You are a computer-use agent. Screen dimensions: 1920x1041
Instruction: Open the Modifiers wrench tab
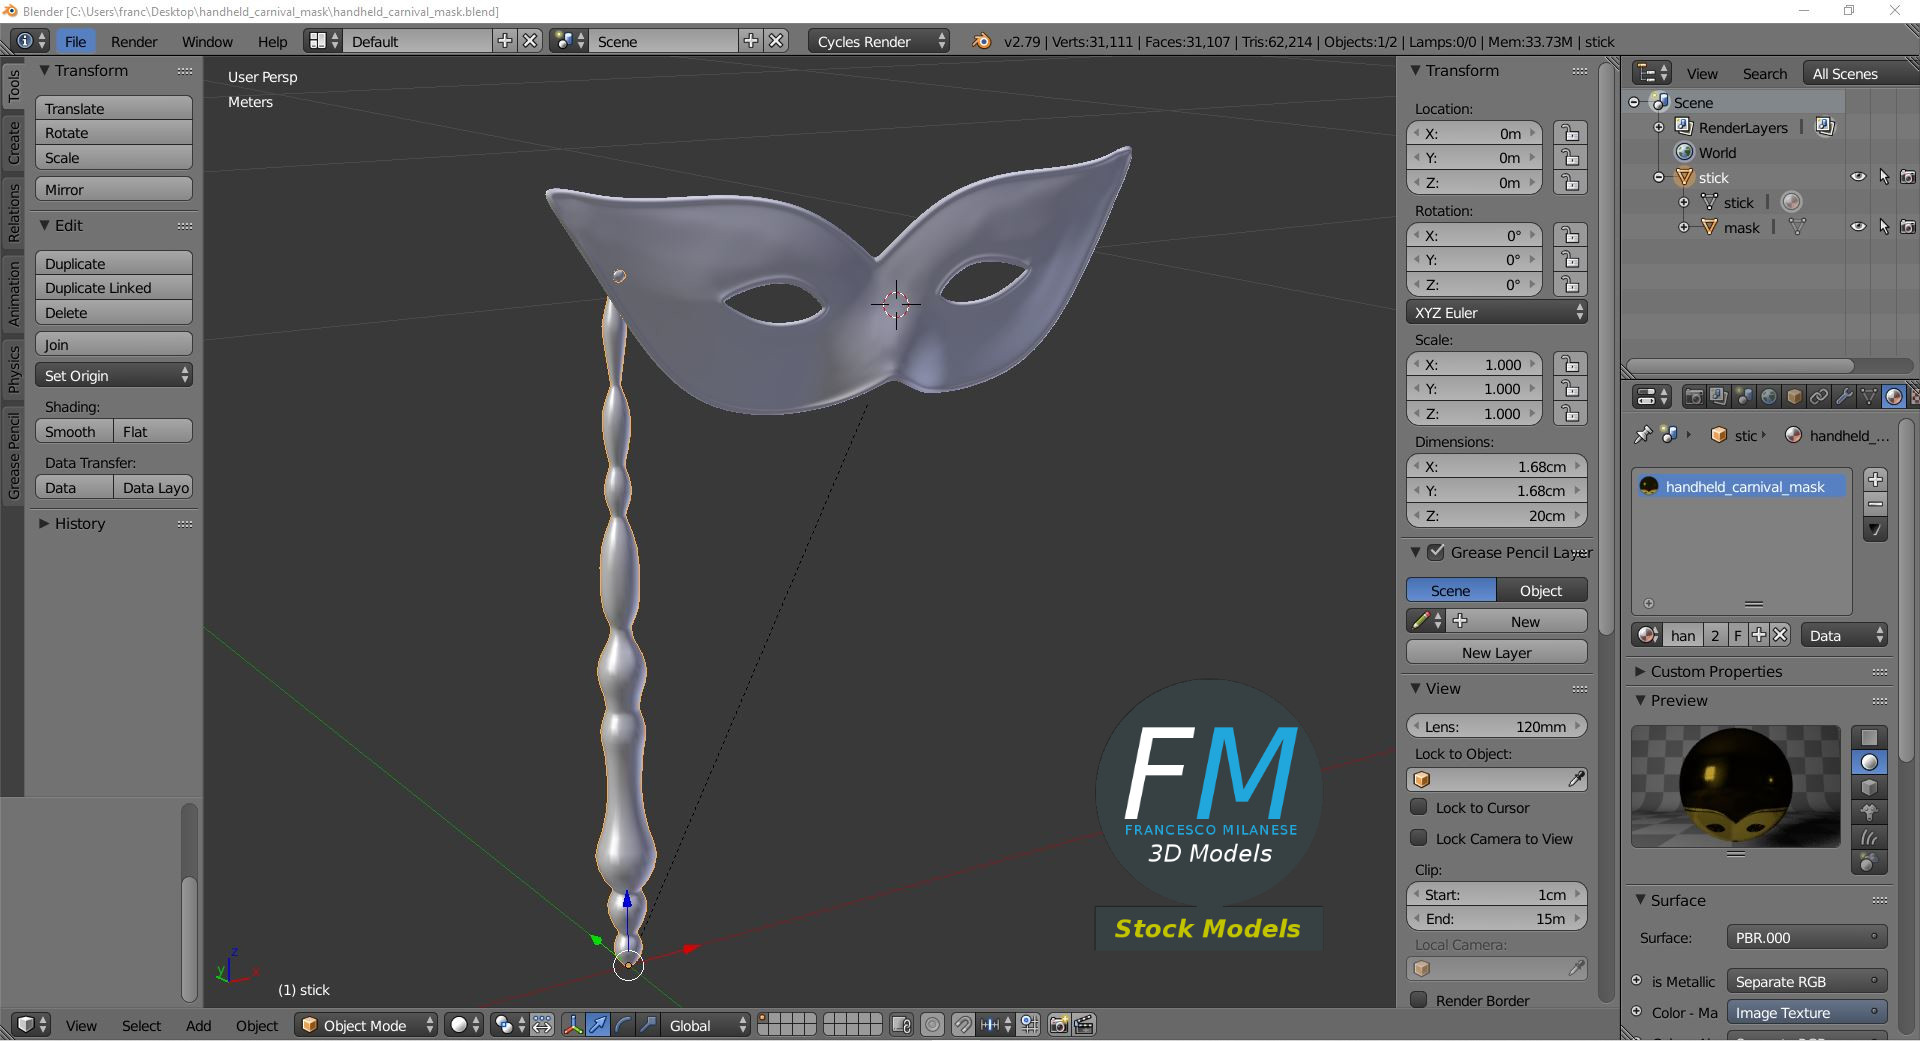tap(1844, 397)
